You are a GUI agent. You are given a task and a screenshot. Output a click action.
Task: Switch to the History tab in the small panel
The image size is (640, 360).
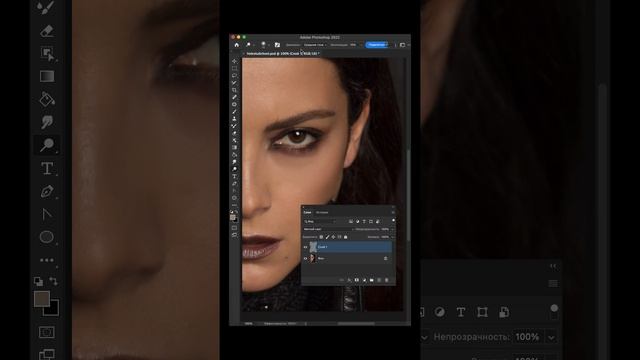(322, 212)
